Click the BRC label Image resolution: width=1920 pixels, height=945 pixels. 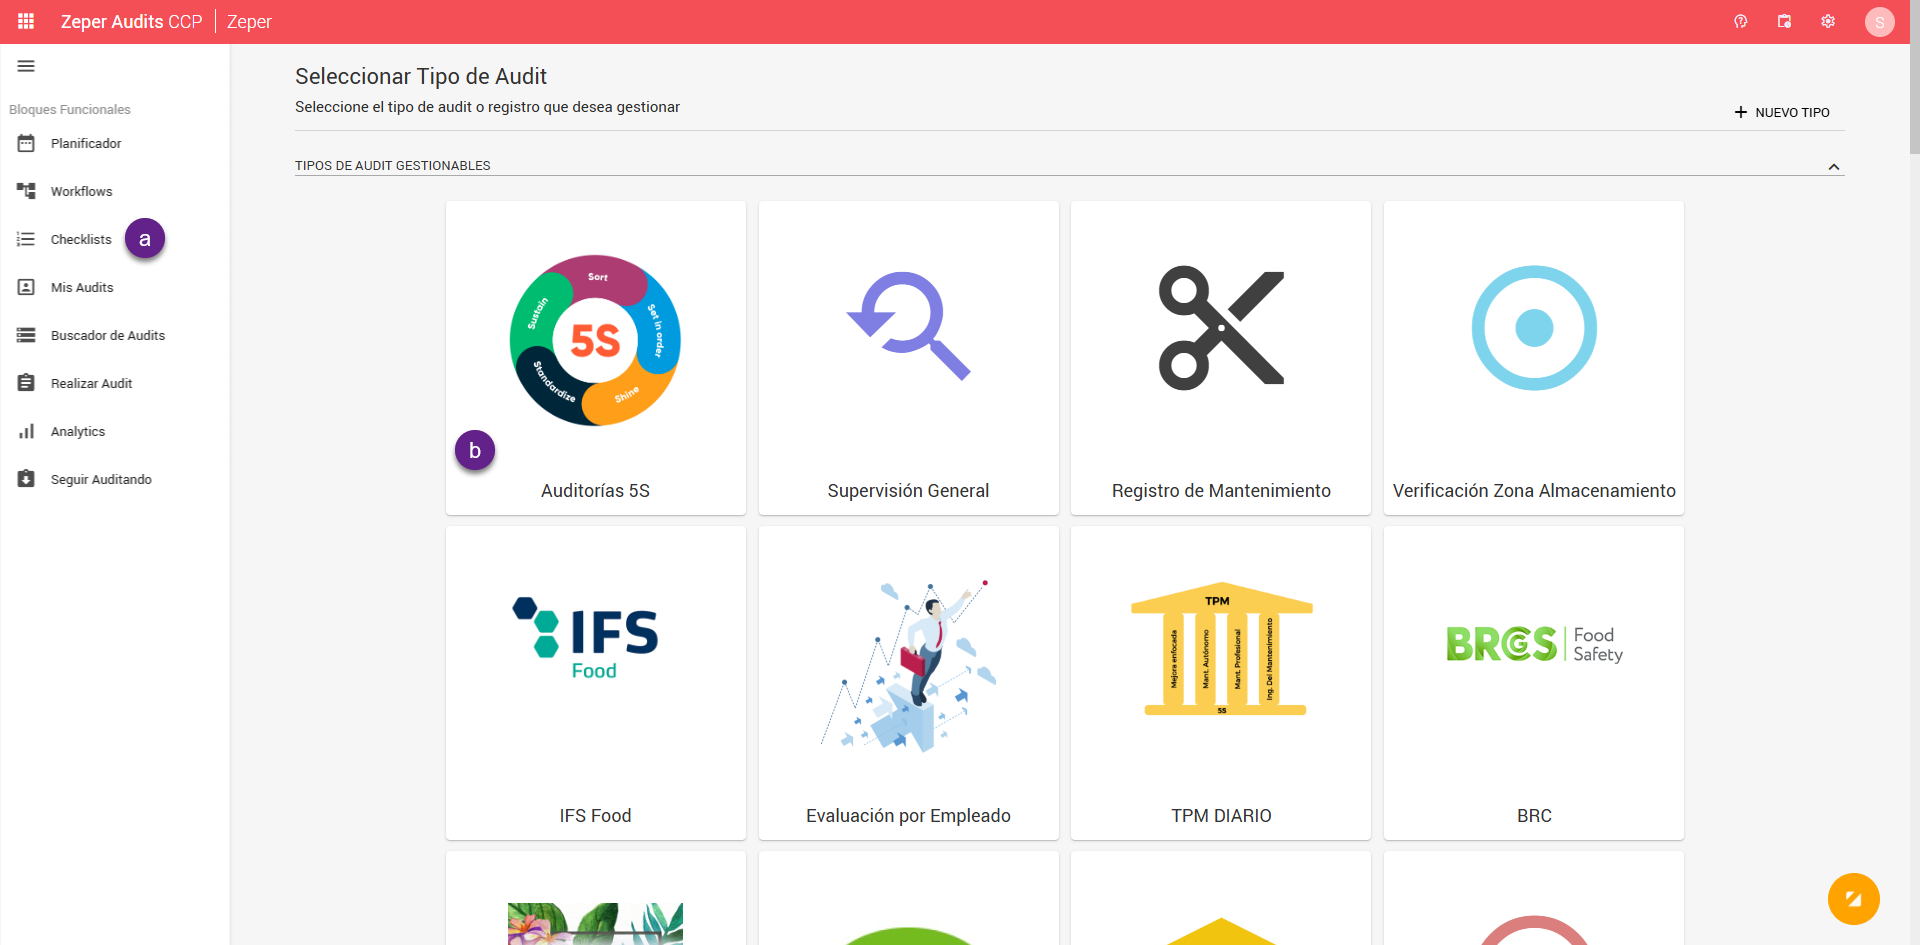tap(1534, 816)
